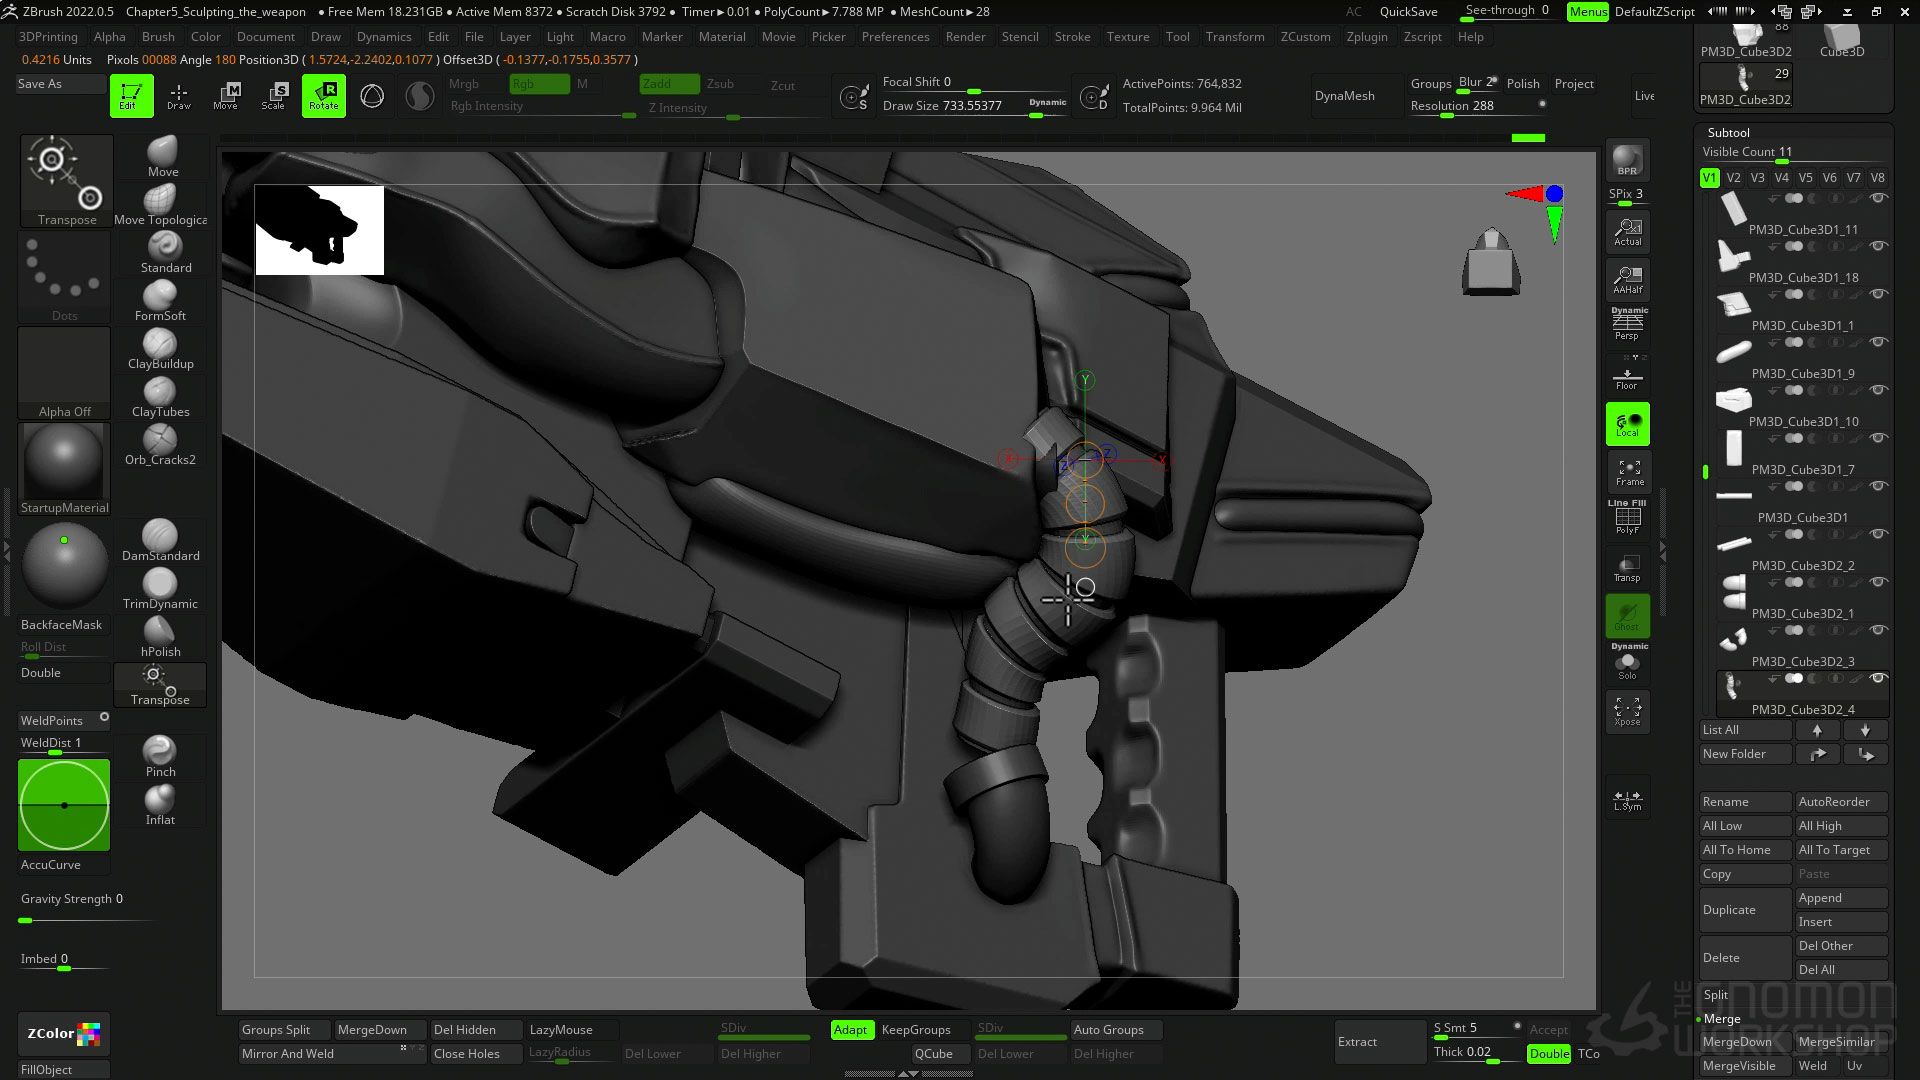Screen dimensions: 1920x1080
Task: Expand the Split section
Action: coord(1716,994)
